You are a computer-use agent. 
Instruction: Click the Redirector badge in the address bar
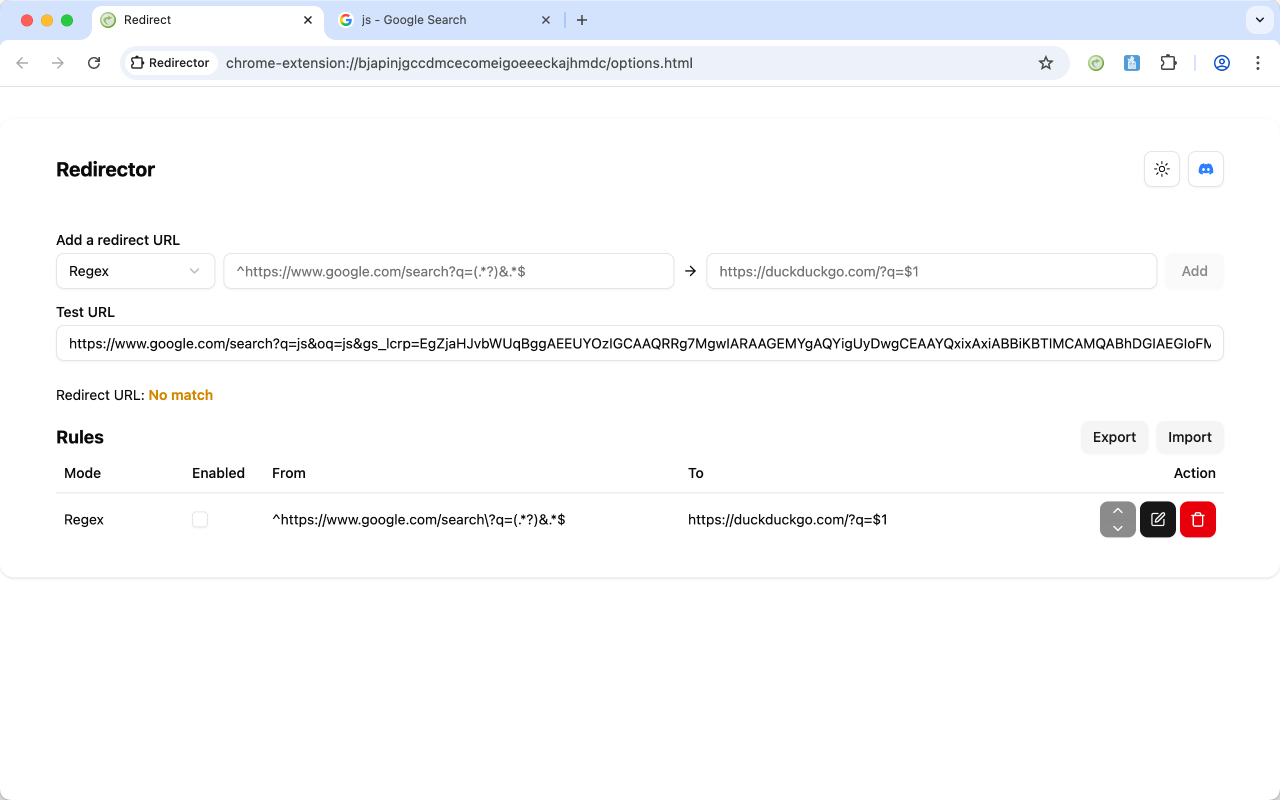tap(170, 62)
